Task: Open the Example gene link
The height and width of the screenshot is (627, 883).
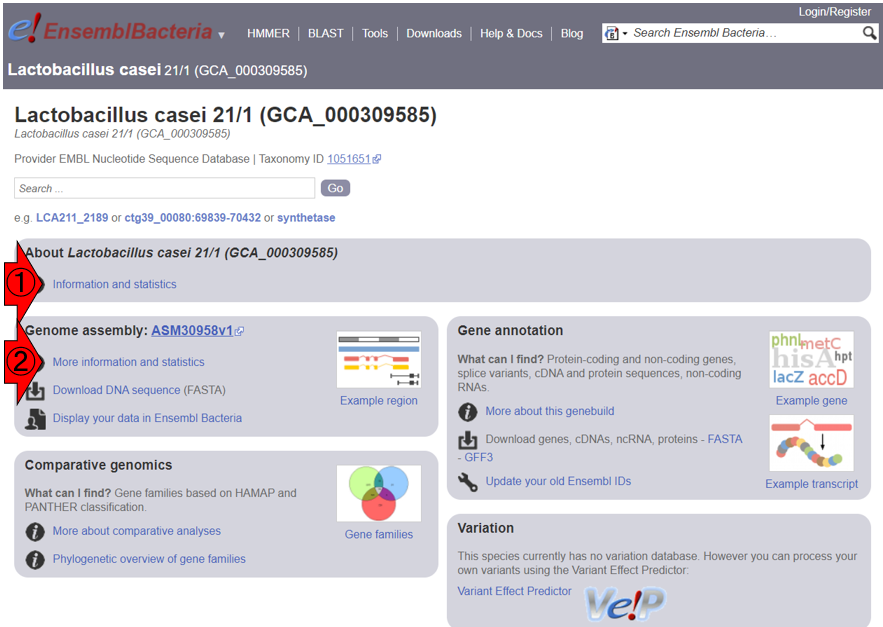Action: coord(811,401)
